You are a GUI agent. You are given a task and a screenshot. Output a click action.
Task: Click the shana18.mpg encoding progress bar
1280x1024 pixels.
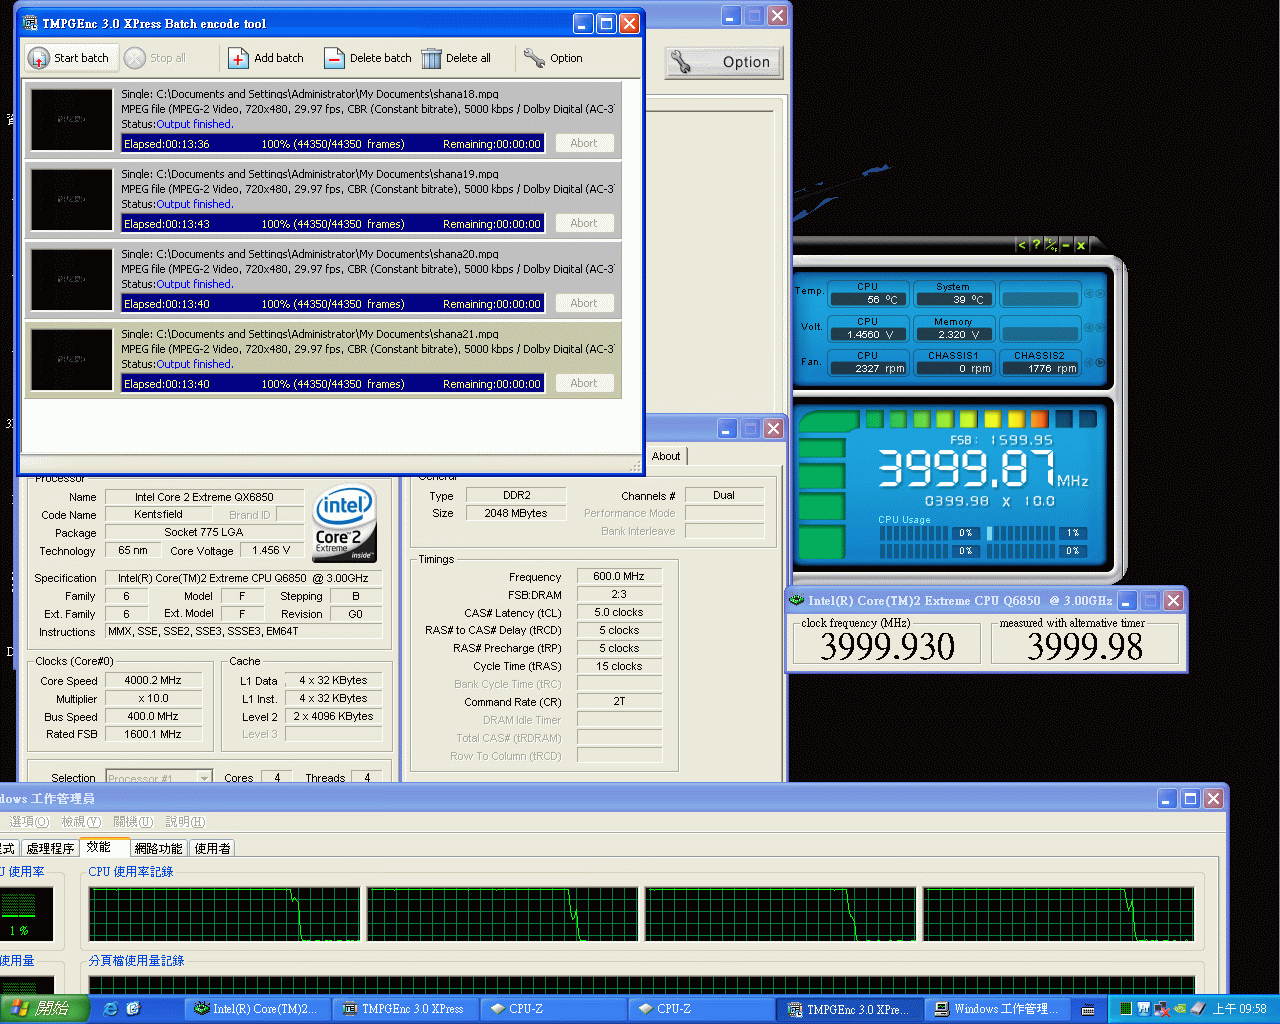point(333,144)
